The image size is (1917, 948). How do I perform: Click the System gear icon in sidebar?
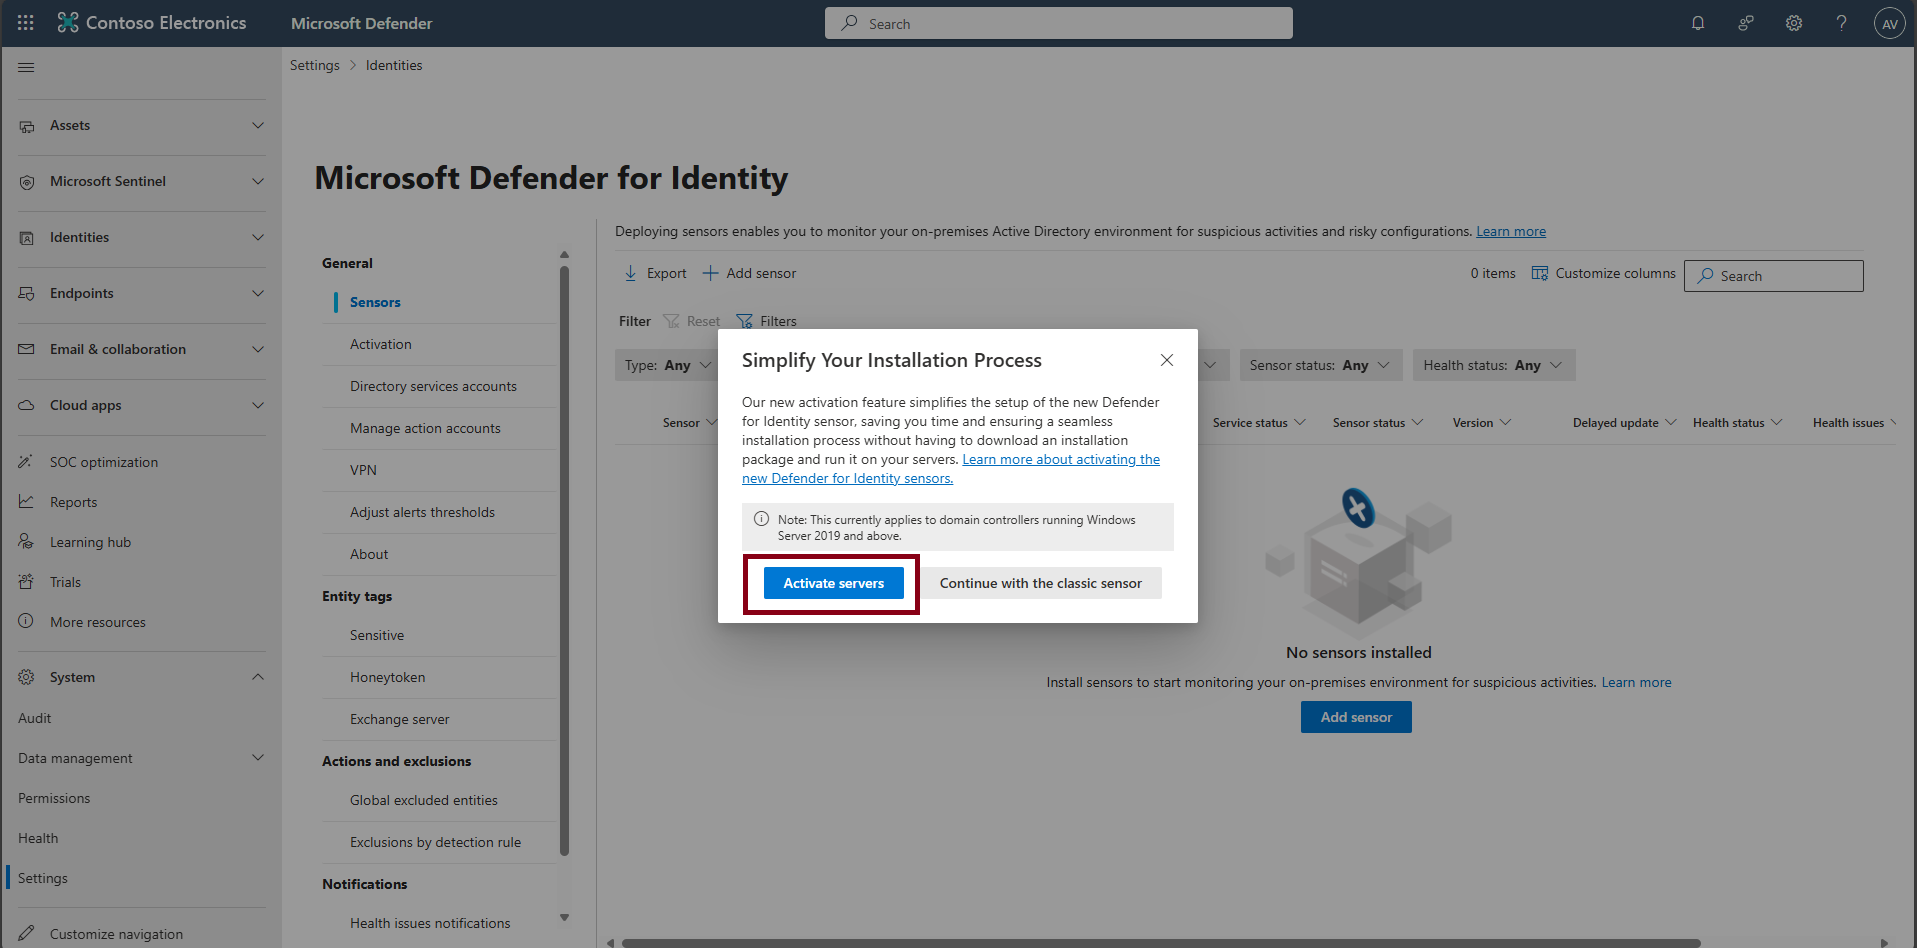point(27,677)
